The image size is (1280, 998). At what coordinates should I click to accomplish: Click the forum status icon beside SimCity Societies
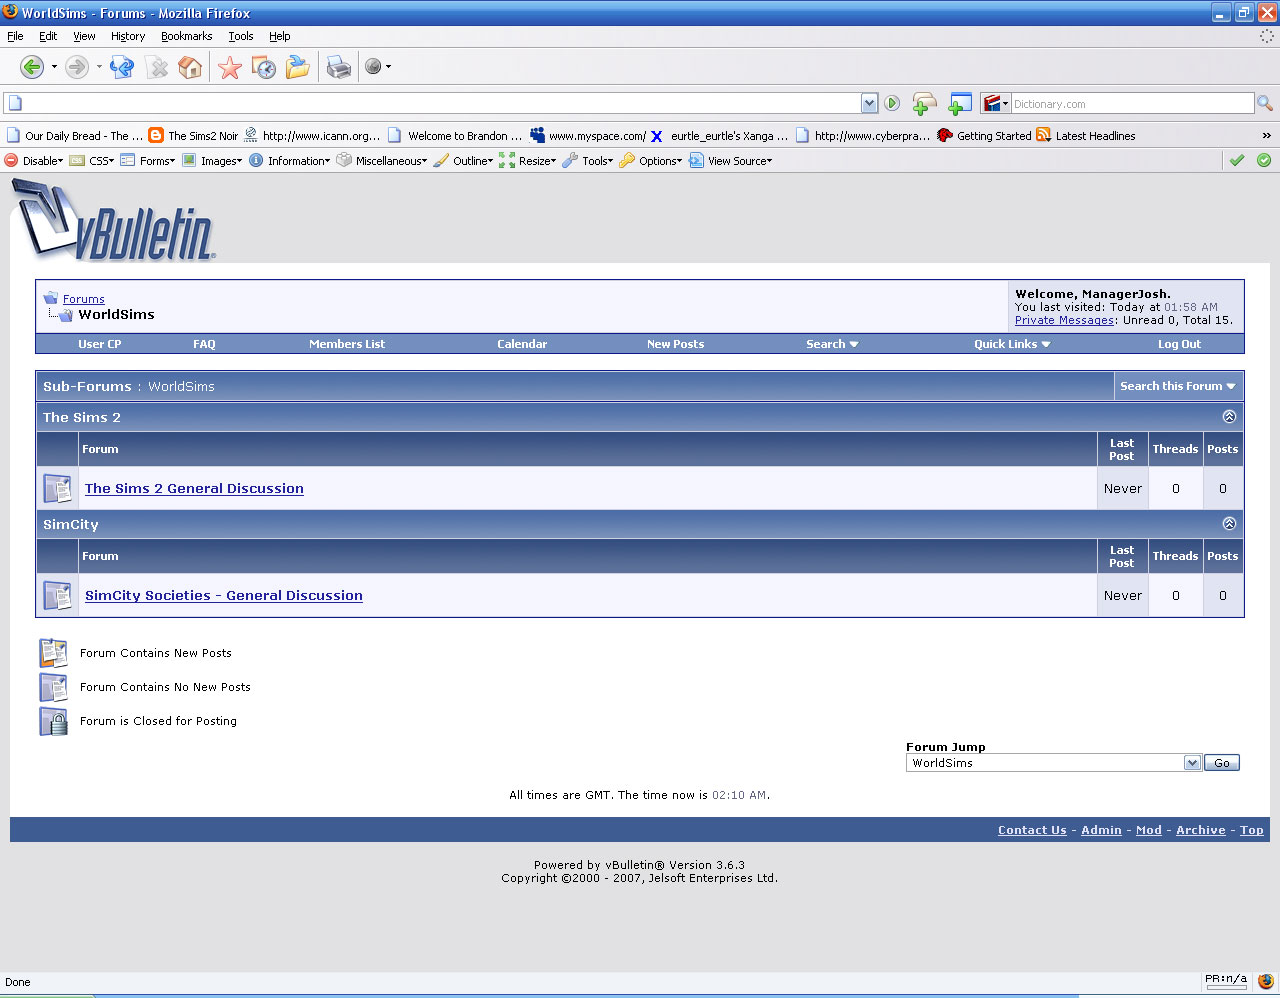[x=57, y=596]
